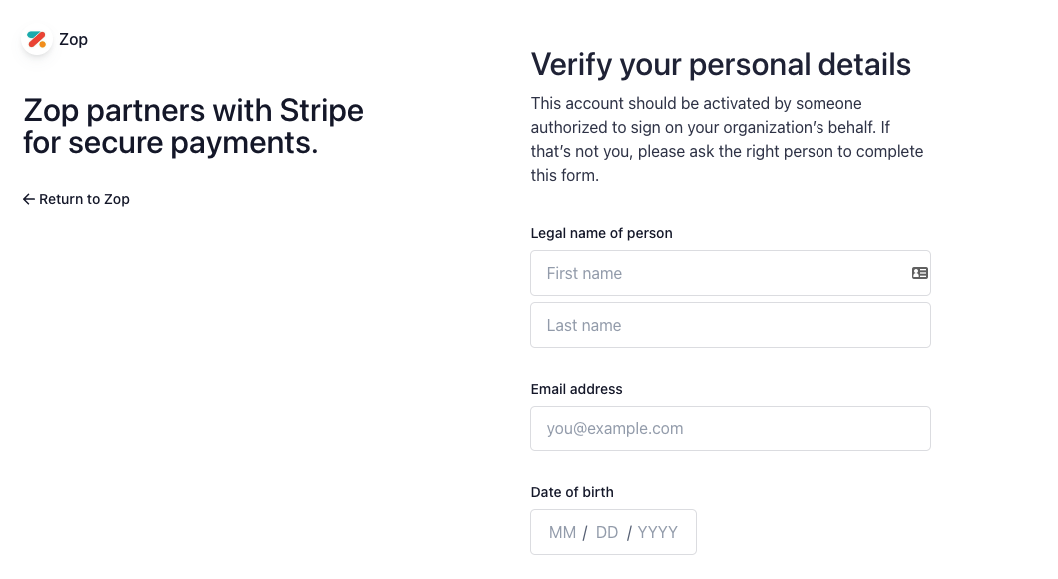Focus the Last name field
The height and width of the screenshot is (579, 1058).
730,325
